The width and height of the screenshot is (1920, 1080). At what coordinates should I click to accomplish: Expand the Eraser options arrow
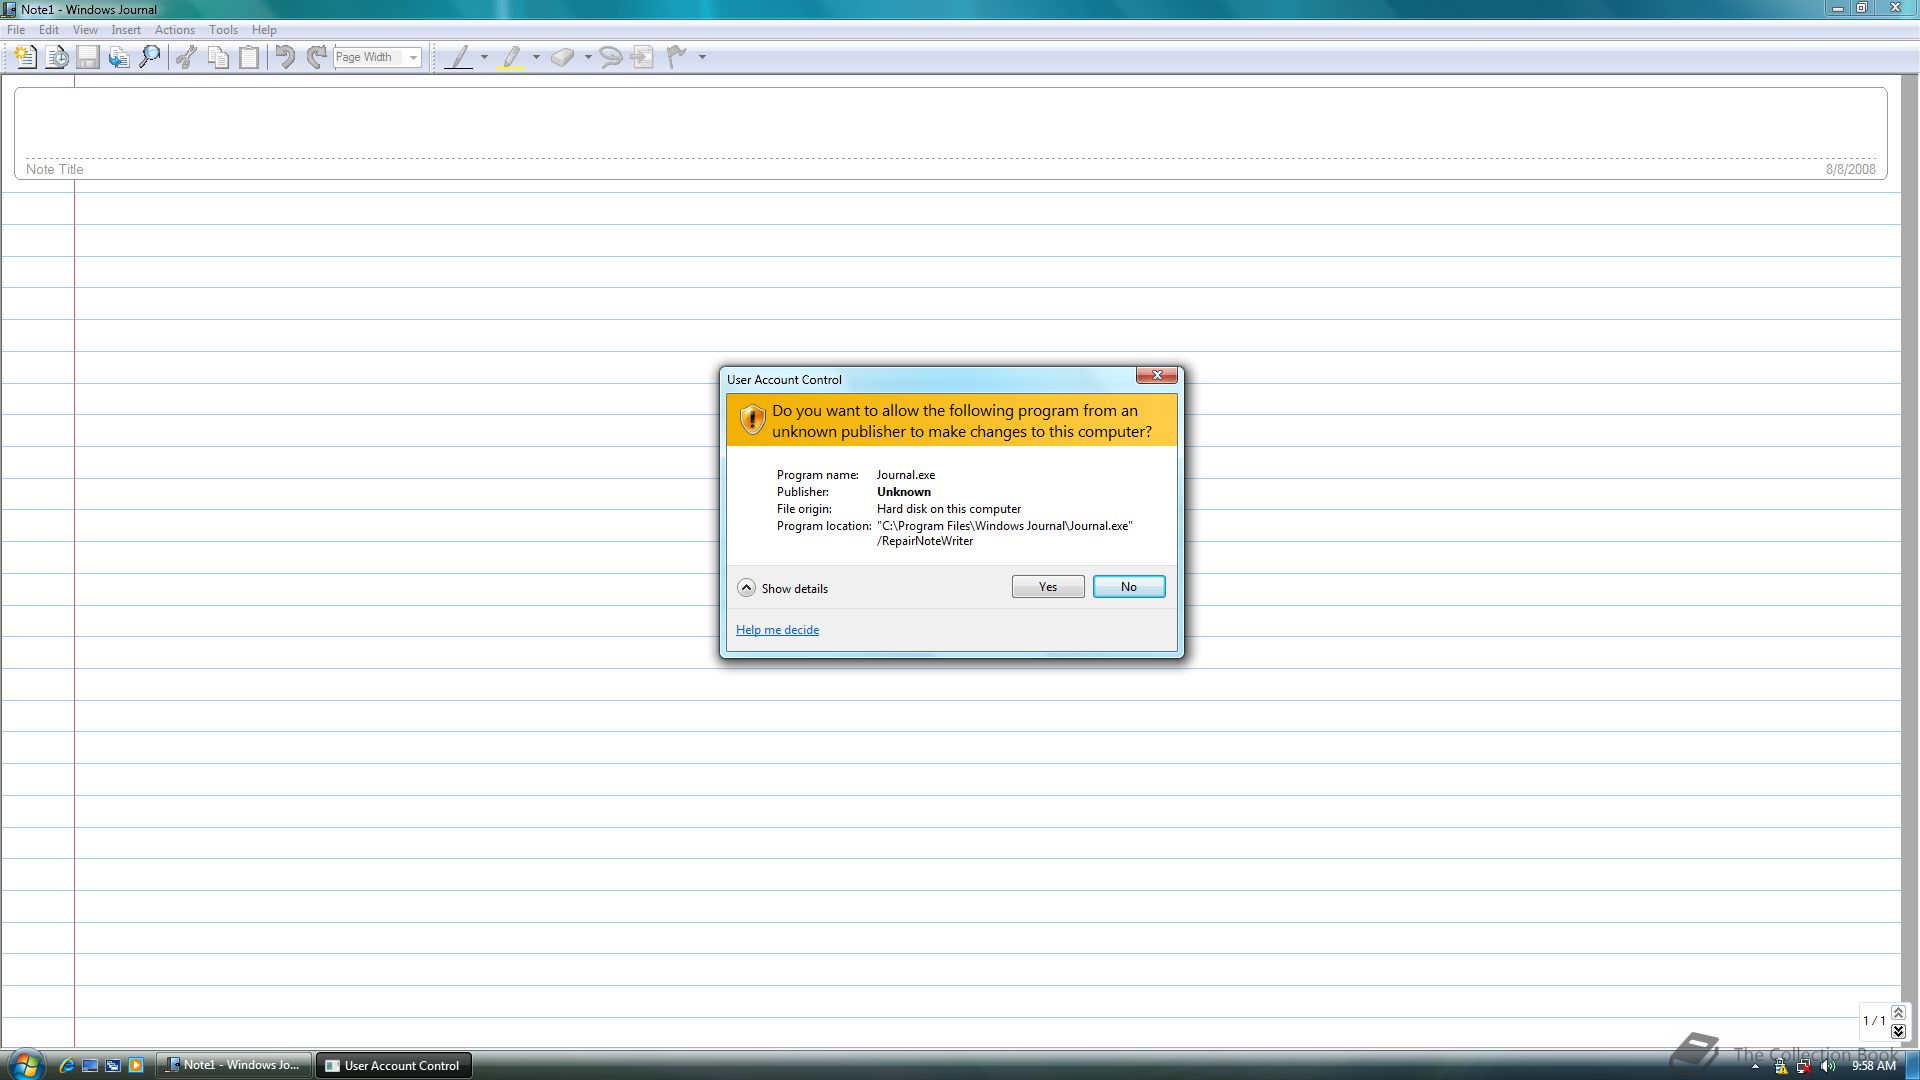coord(587,57)
